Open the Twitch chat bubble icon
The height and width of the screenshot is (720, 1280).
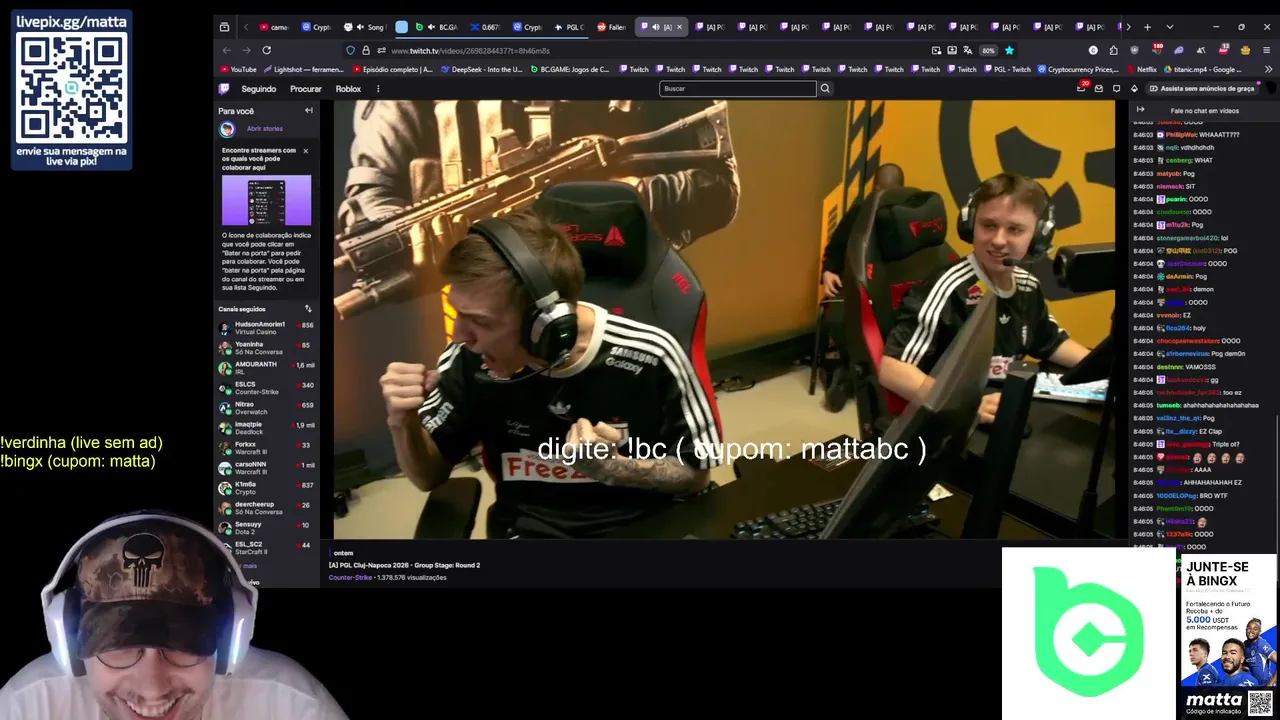pyautogui.click(x=1117, y=89)
